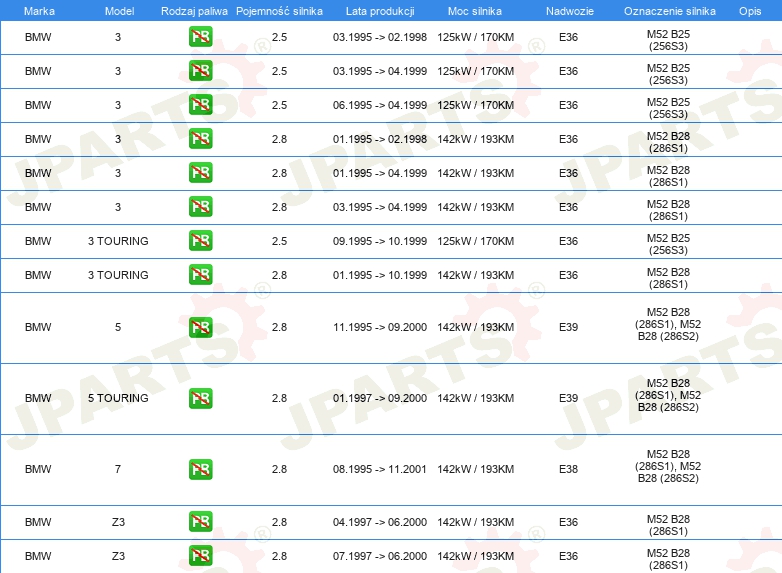The width and height of the screenshot is (782, 573).
Task: Click the Lata produkcji column header
Action: click(x=380, y=11)
